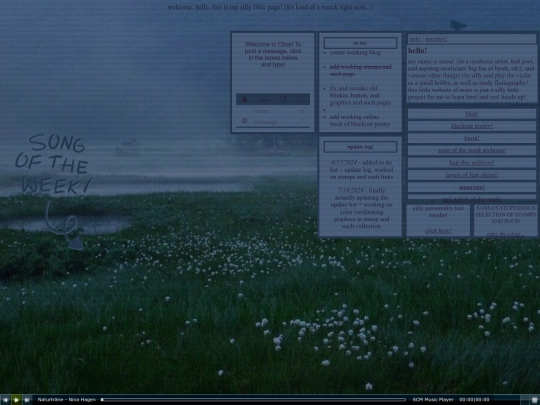Click the Naturträne - Nina Hagen track title

coord(66,399)
